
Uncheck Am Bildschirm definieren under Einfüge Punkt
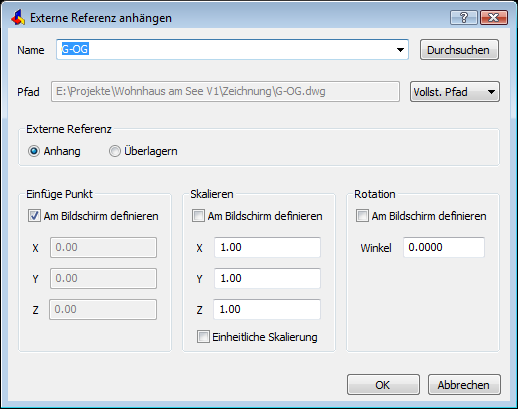tap(34, 216)
